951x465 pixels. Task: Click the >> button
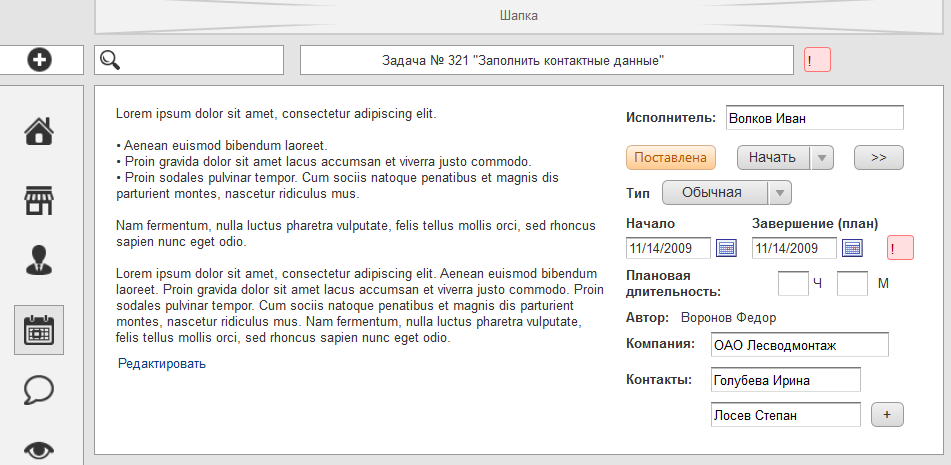[879, 158]
